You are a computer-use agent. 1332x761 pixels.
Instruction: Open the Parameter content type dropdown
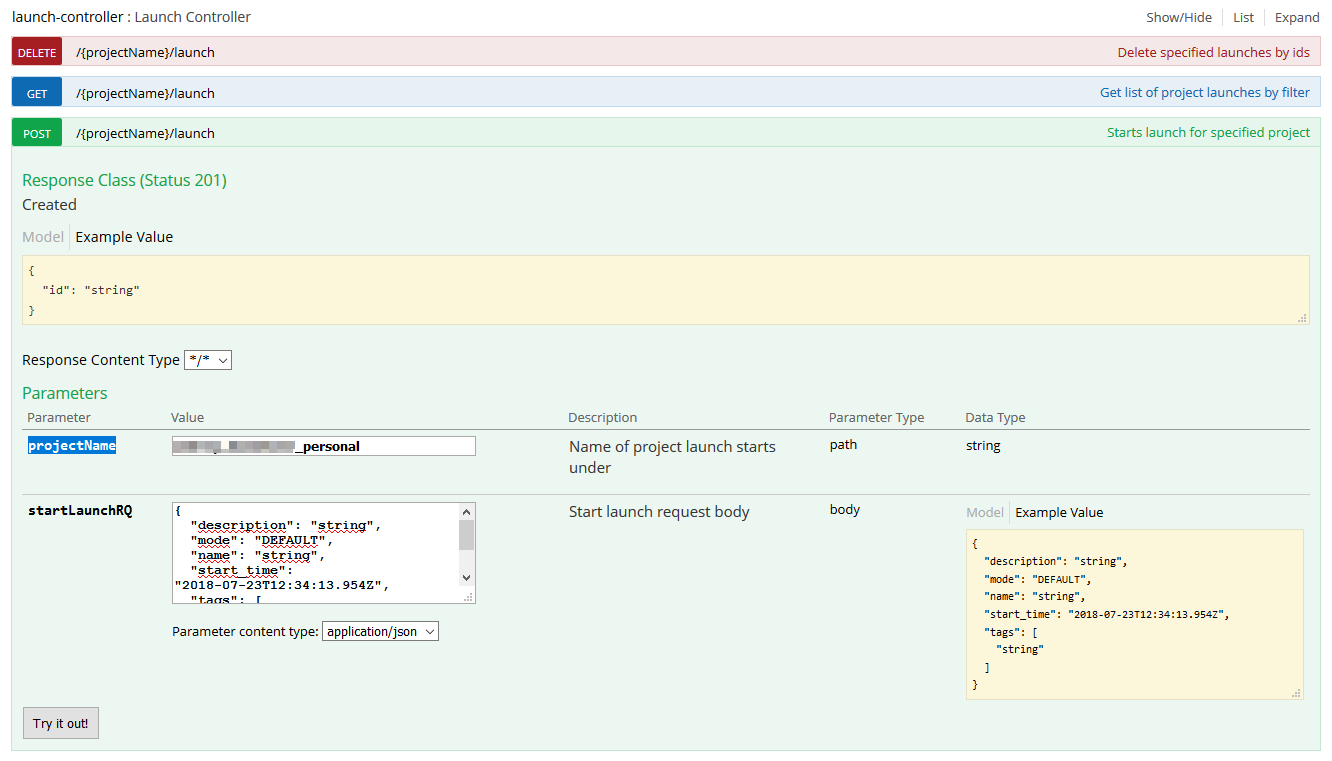pos(380,631)
